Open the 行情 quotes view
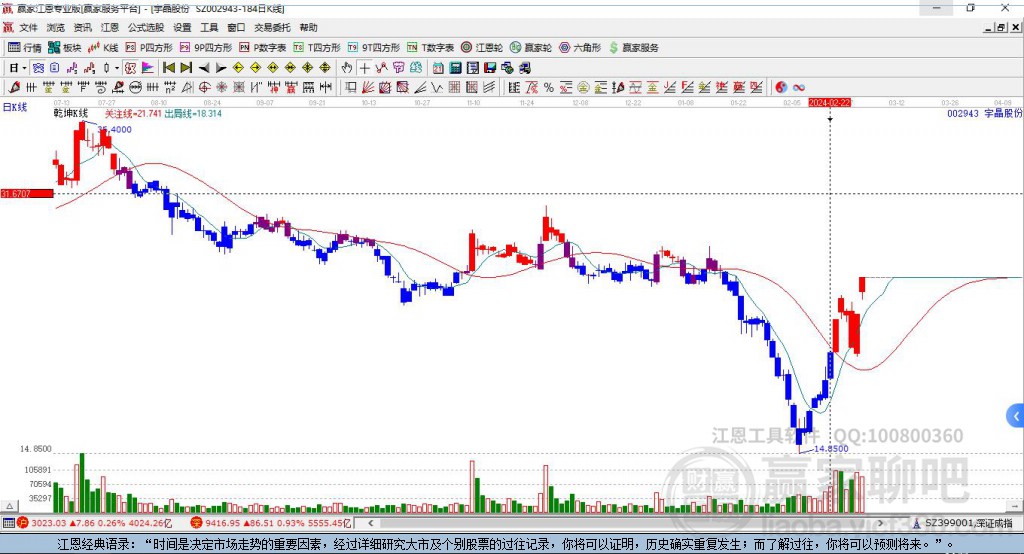This screenshot has width=1024, height=554. (25, 48)
